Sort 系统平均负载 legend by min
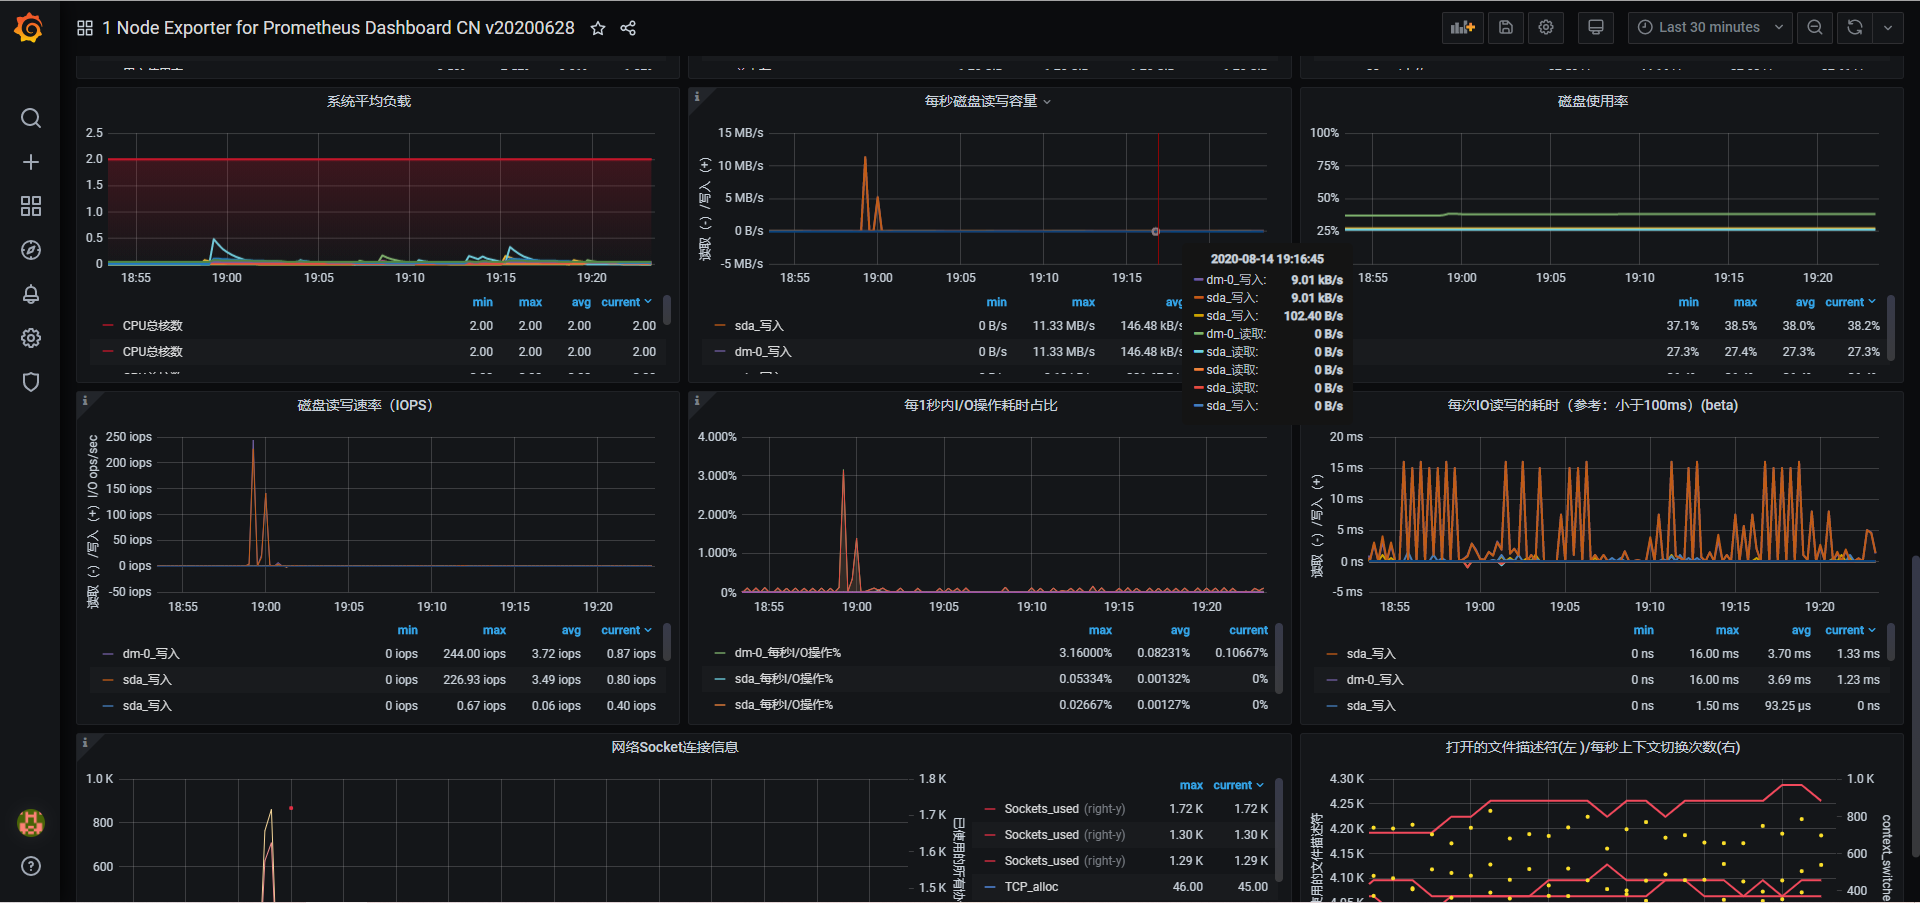 pos(483,302)
